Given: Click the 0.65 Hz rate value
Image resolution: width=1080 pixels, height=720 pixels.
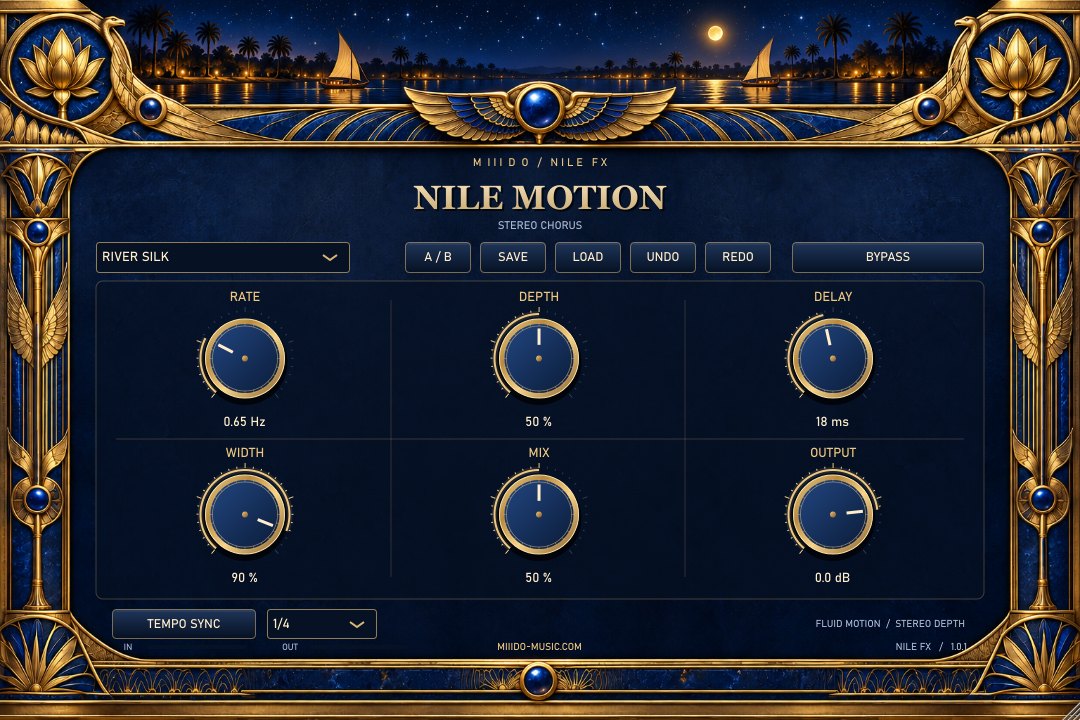Looking at the screenshot, I should 245,422.
